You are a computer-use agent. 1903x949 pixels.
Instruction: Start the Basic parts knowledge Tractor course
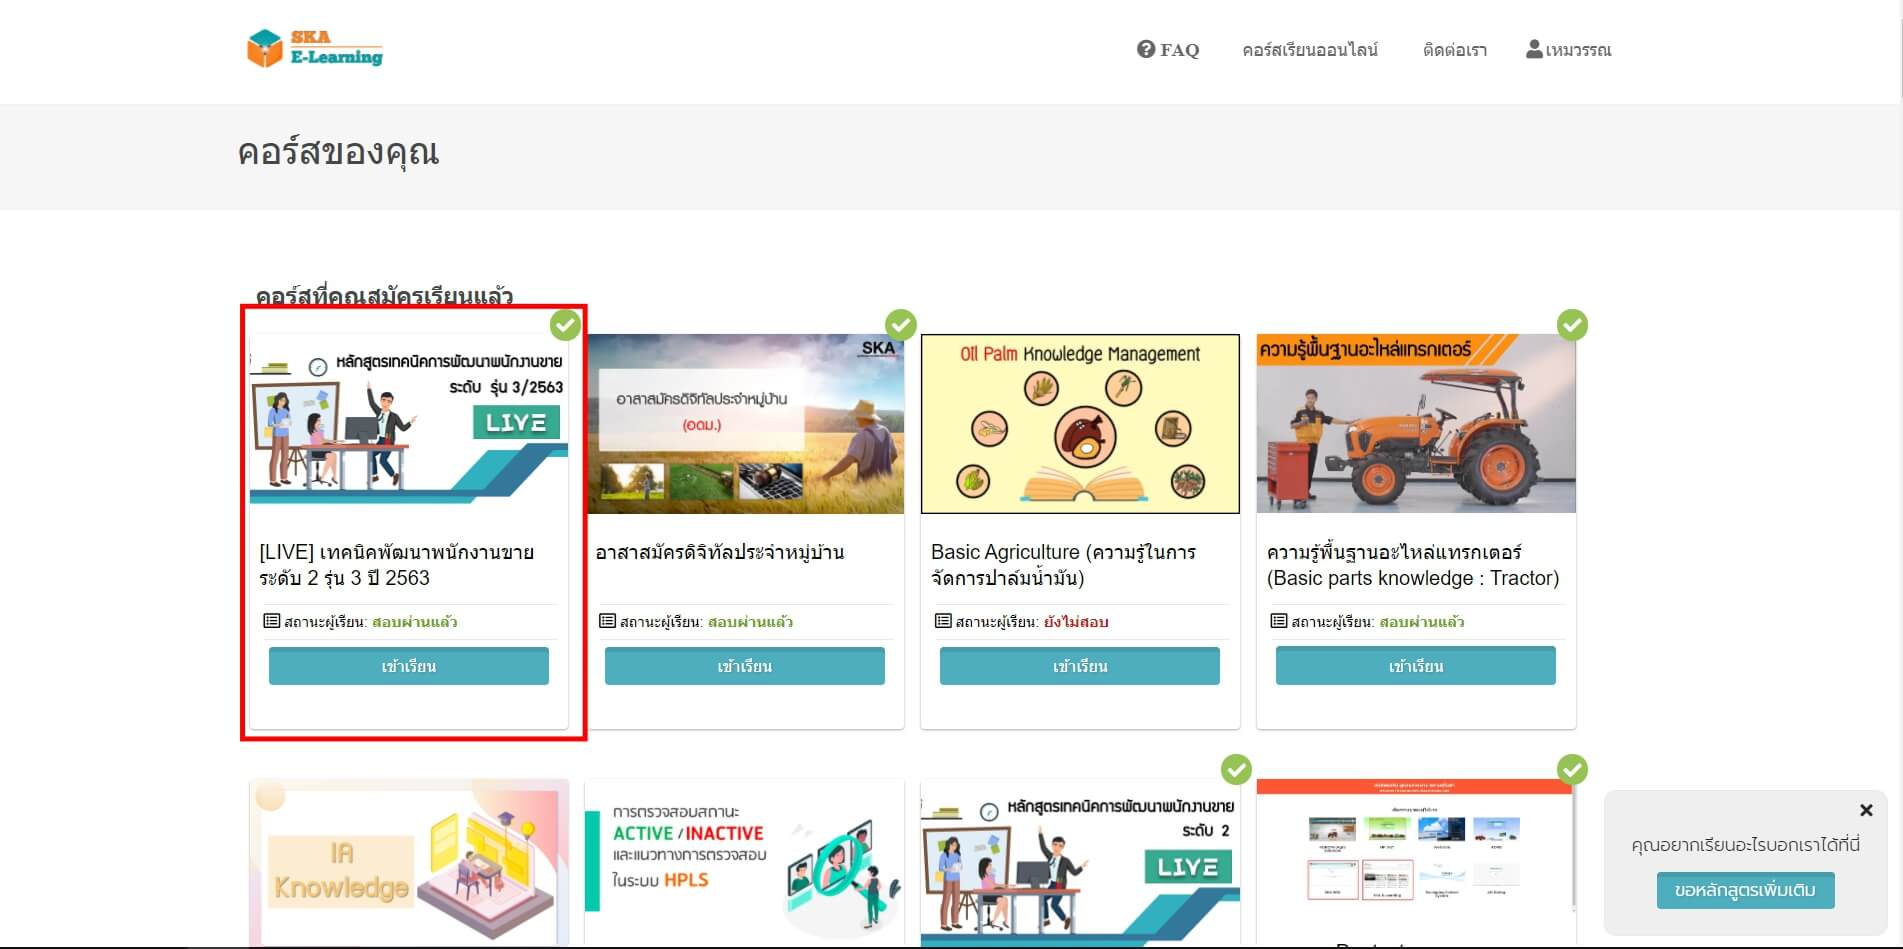coord(1415,666)
